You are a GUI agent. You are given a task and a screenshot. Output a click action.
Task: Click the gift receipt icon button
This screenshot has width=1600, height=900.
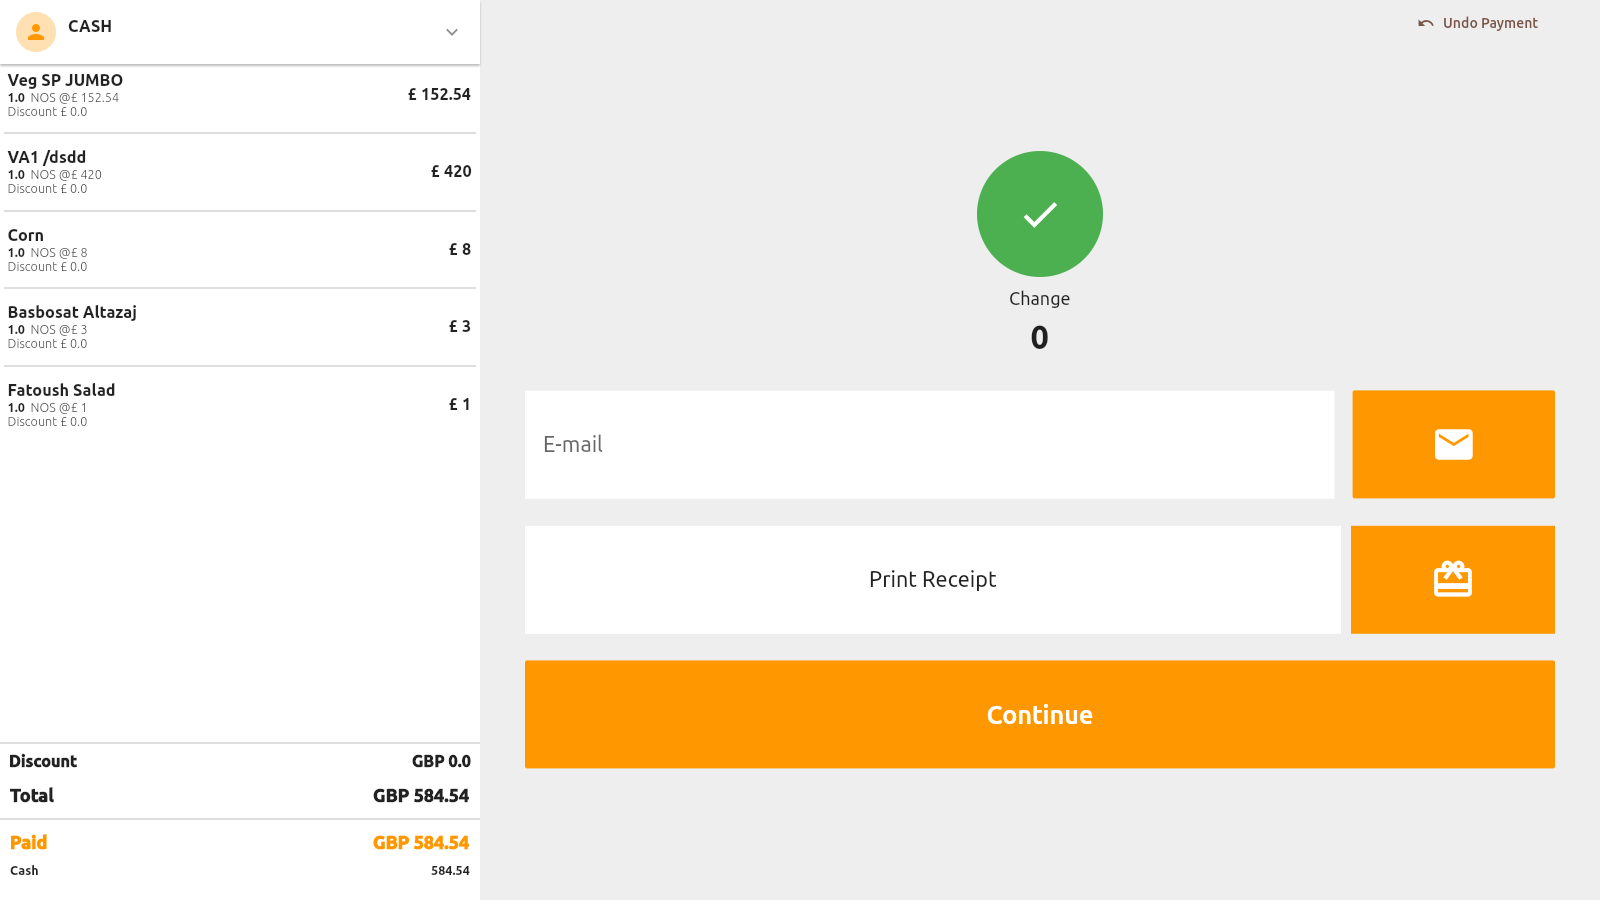(1452, 580)
